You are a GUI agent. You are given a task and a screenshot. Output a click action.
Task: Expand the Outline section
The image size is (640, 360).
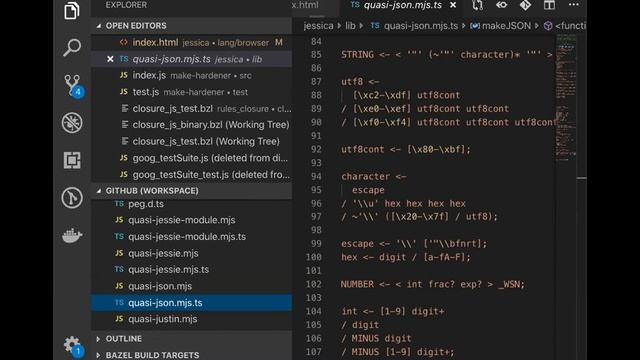[x=191, y=339]
